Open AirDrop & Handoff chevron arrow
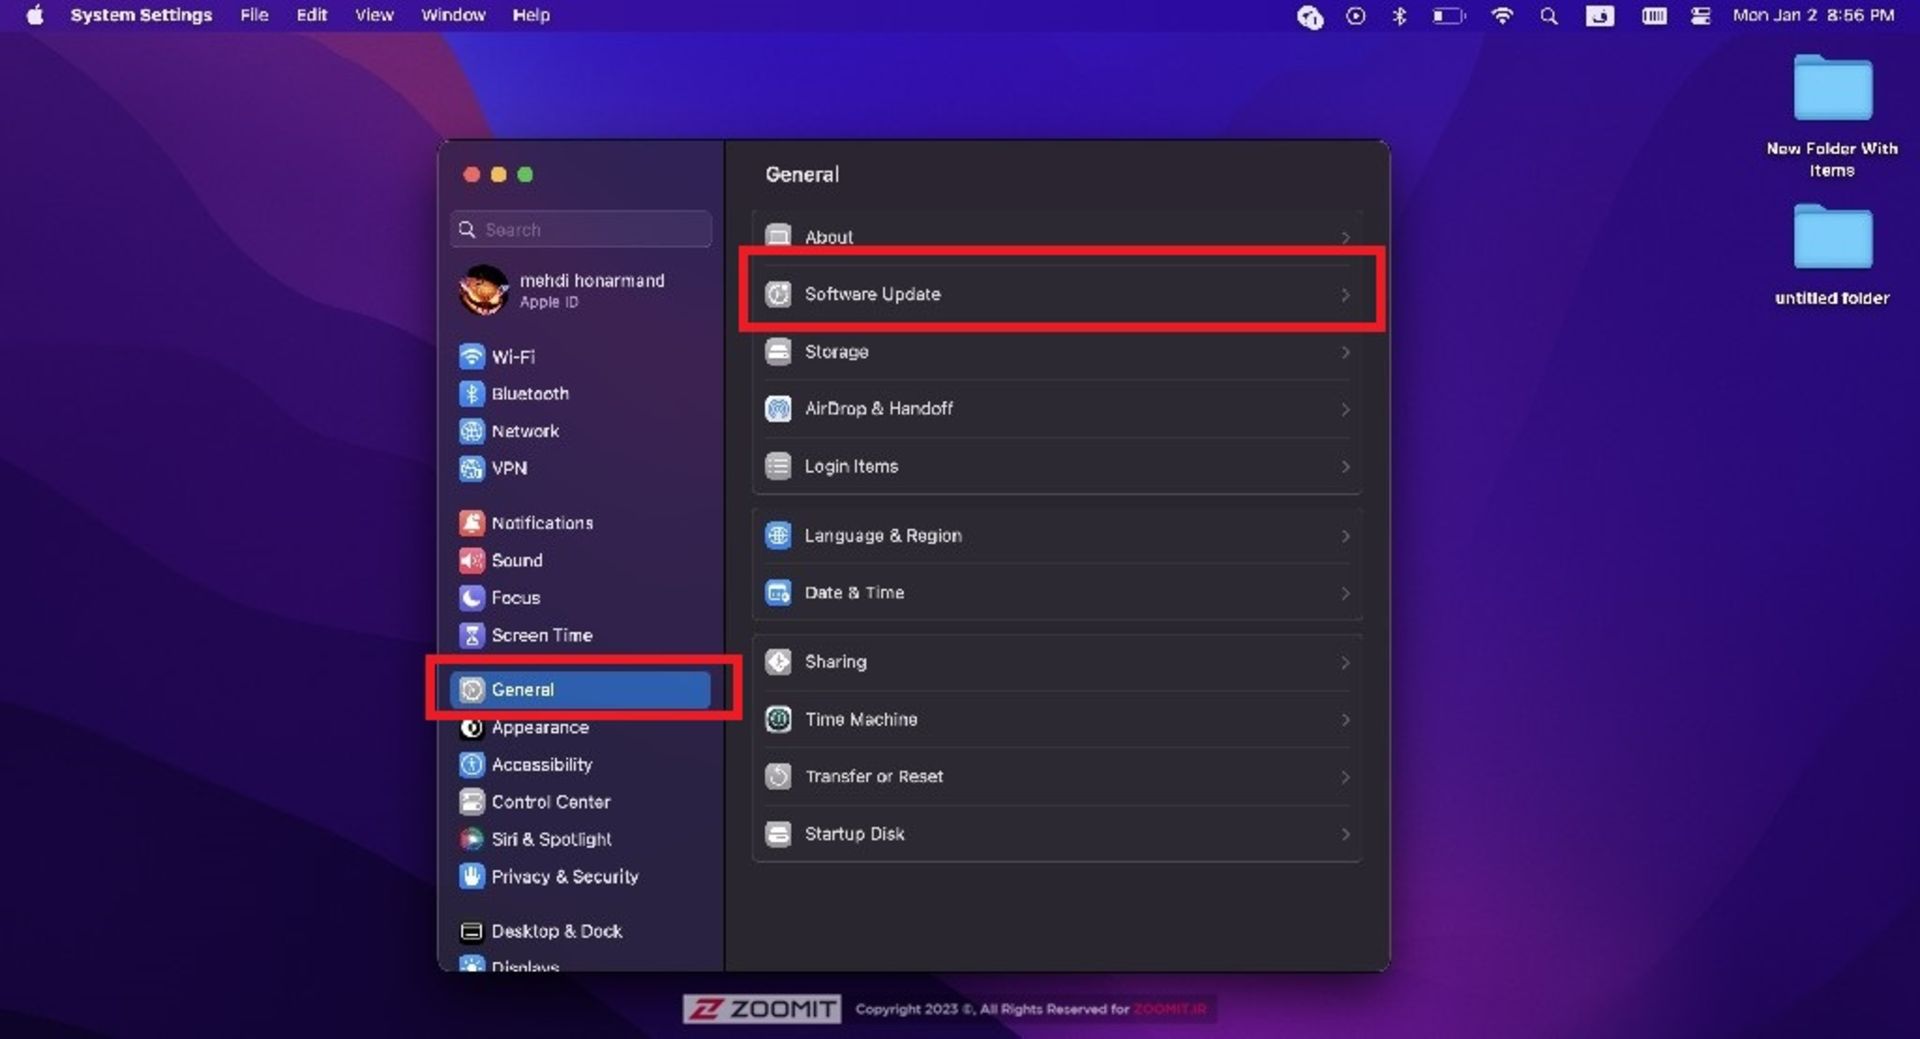 coord(1346,410)
